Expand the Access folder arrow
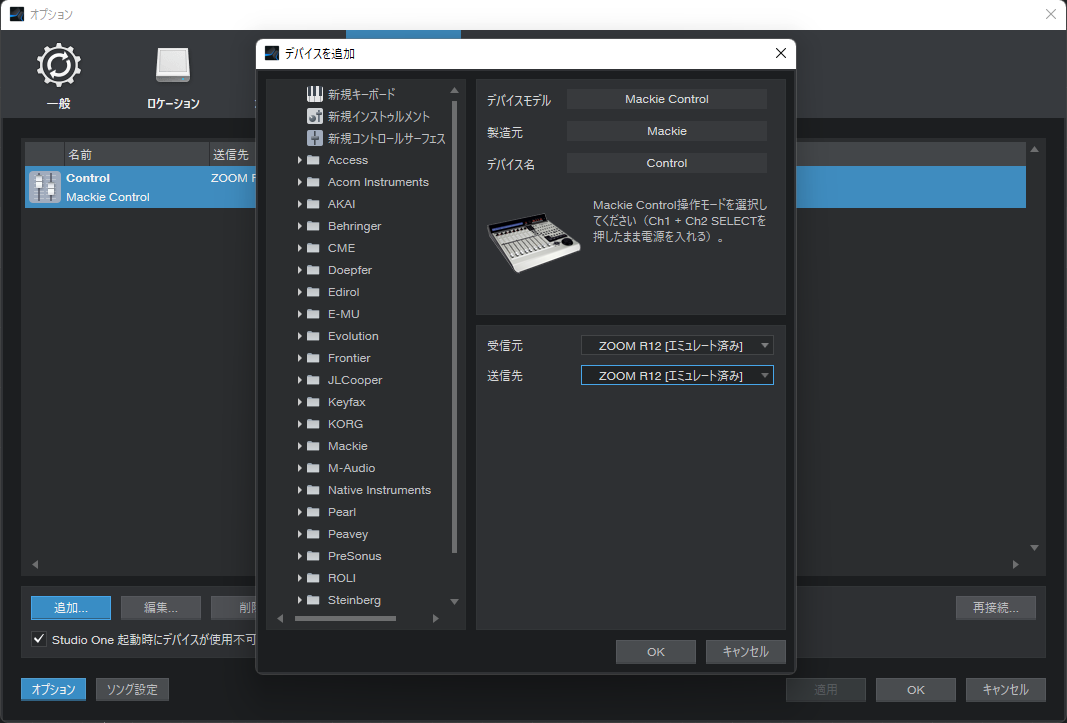Image resolution: width=1067 pixels, height=723 pixels. (x=299, y=160)
